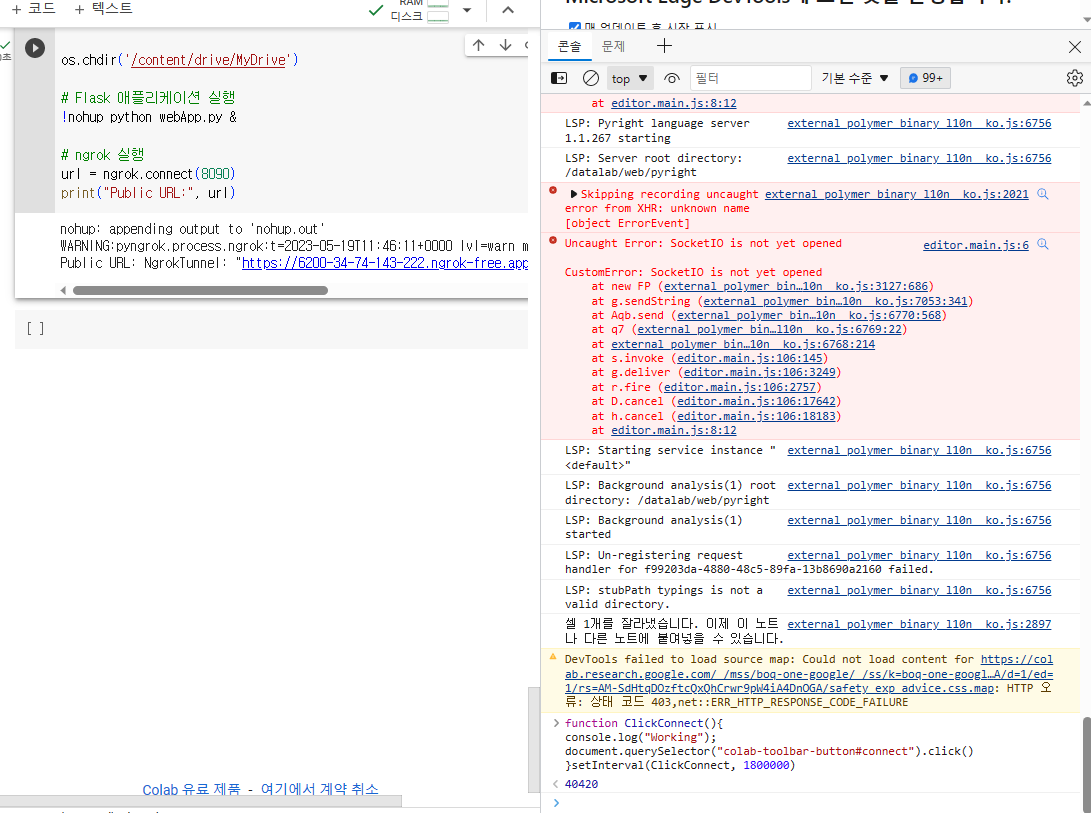Open editor.main.js:6 source link
The image size is (1091, 813).
click(x=975, y=245)
